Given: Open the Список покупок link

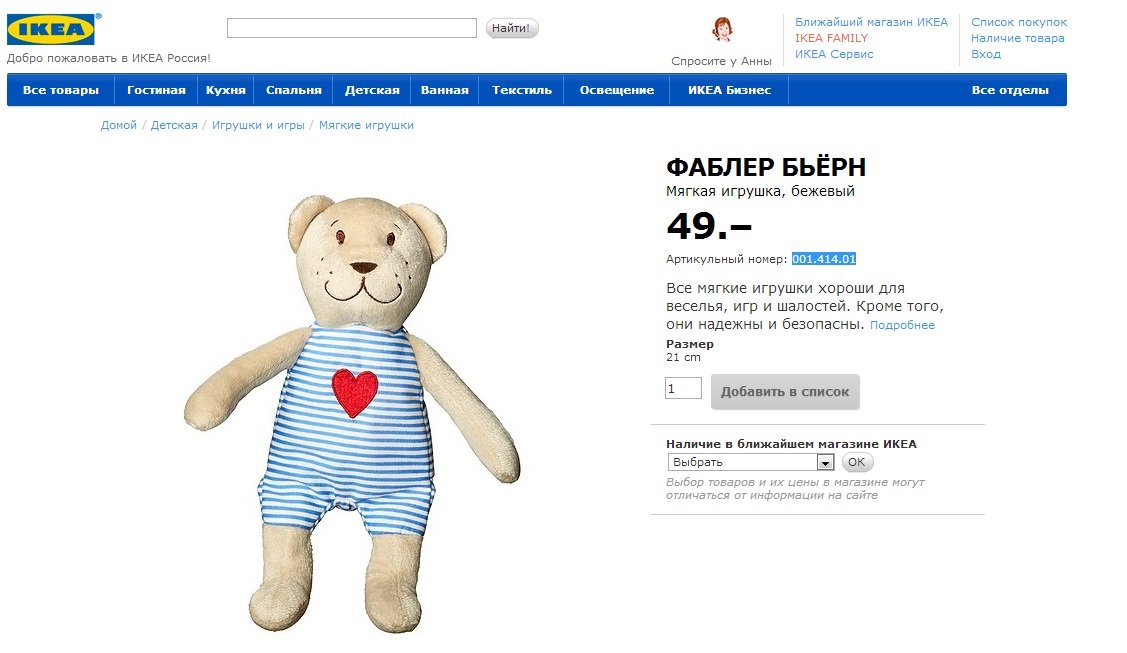Looking at the screenshot, I should pos(1018,22).
